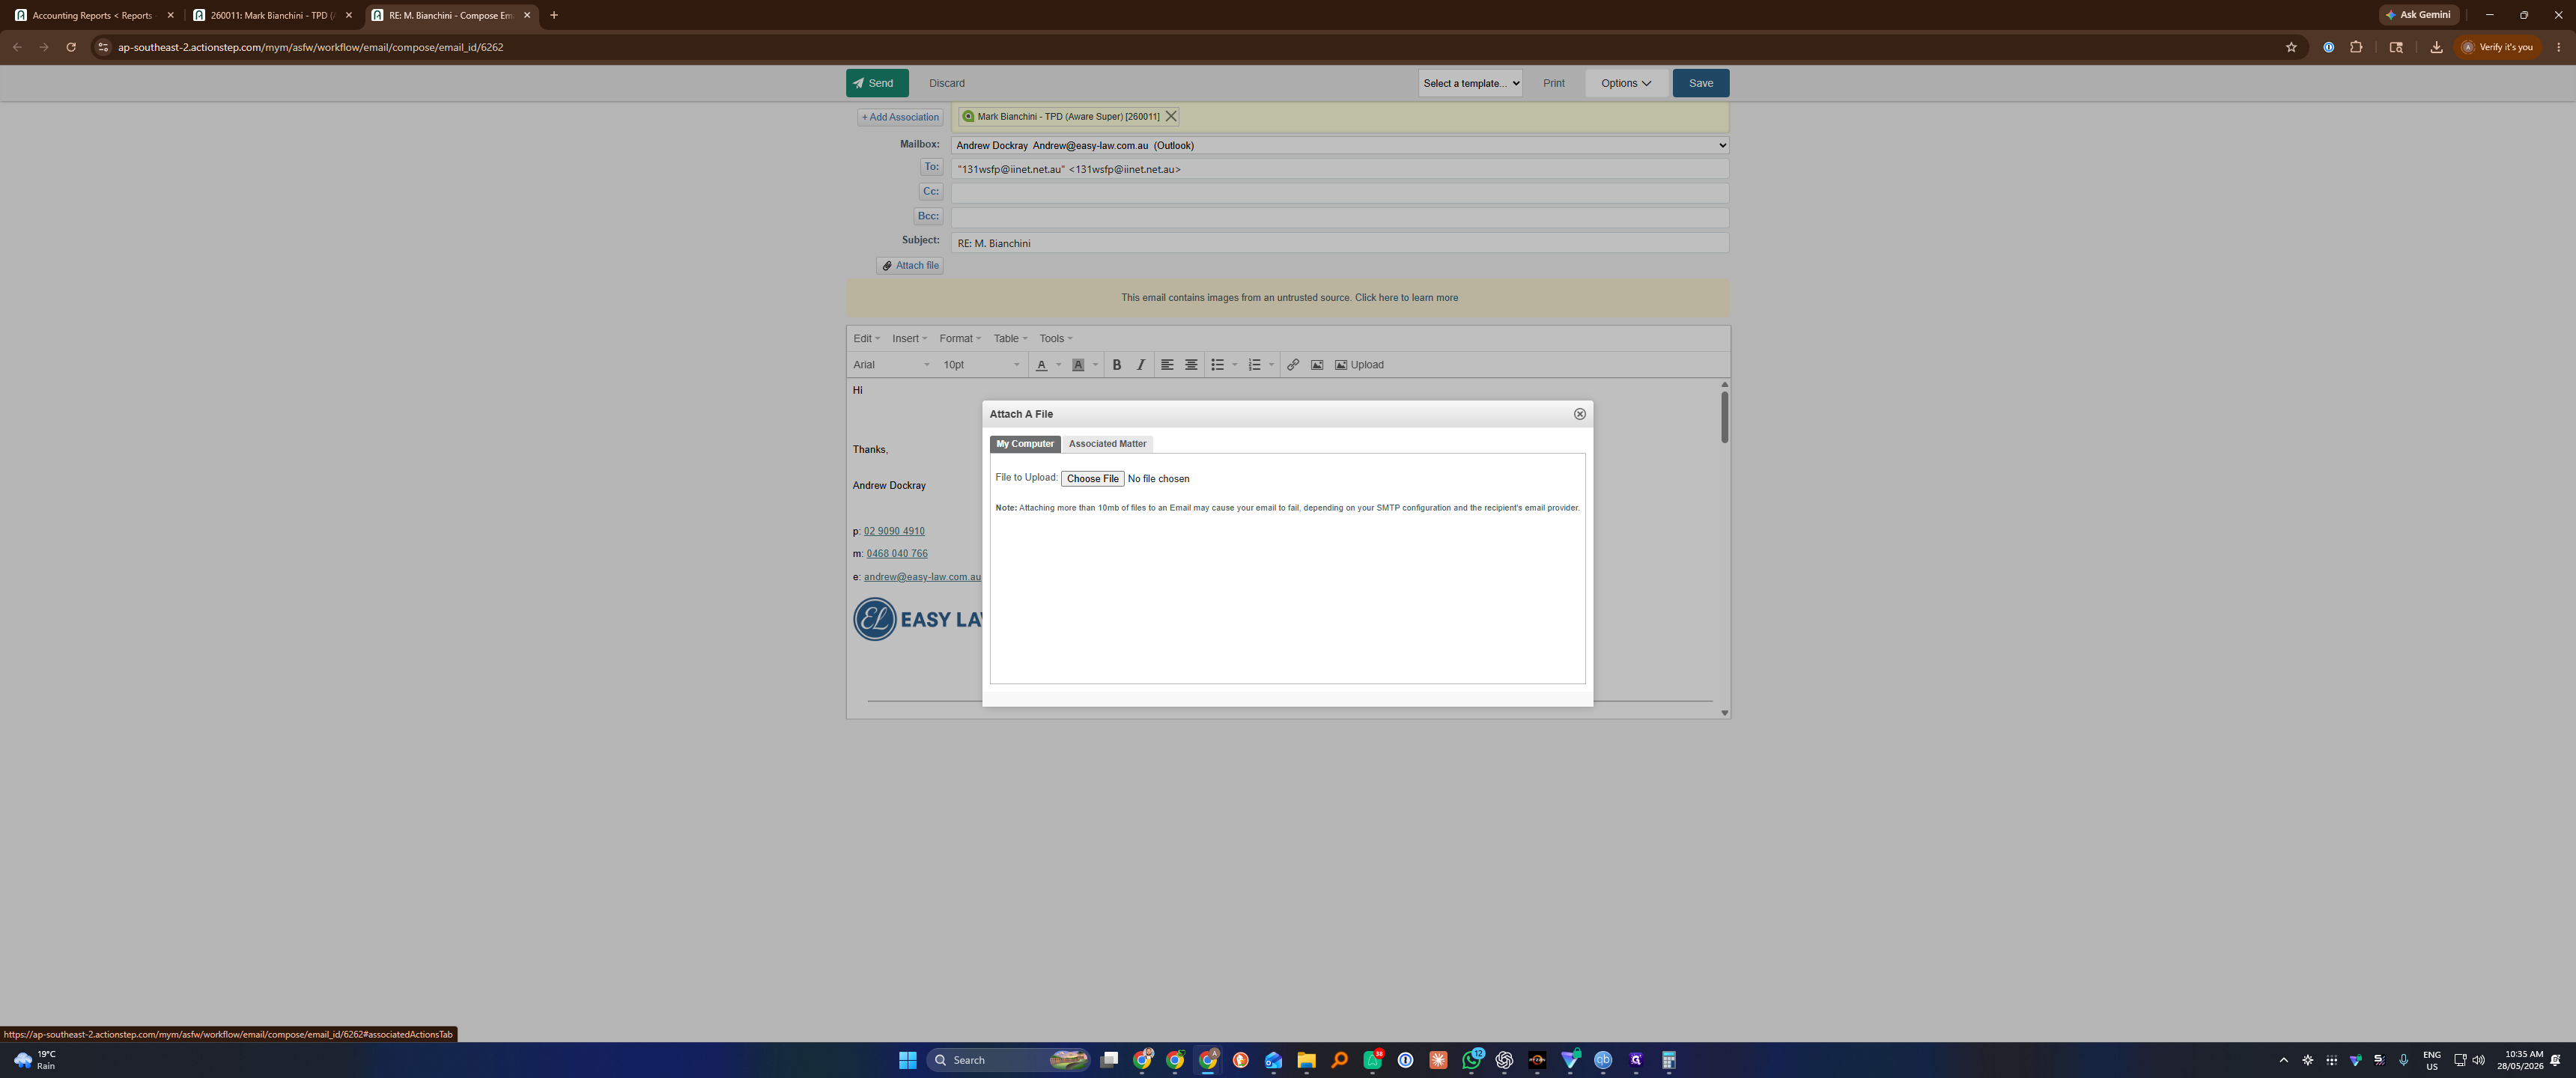2576x1078 pixels.
Task: Insert a hyperlink with the link icon
Action: [x=1293, y=365]
